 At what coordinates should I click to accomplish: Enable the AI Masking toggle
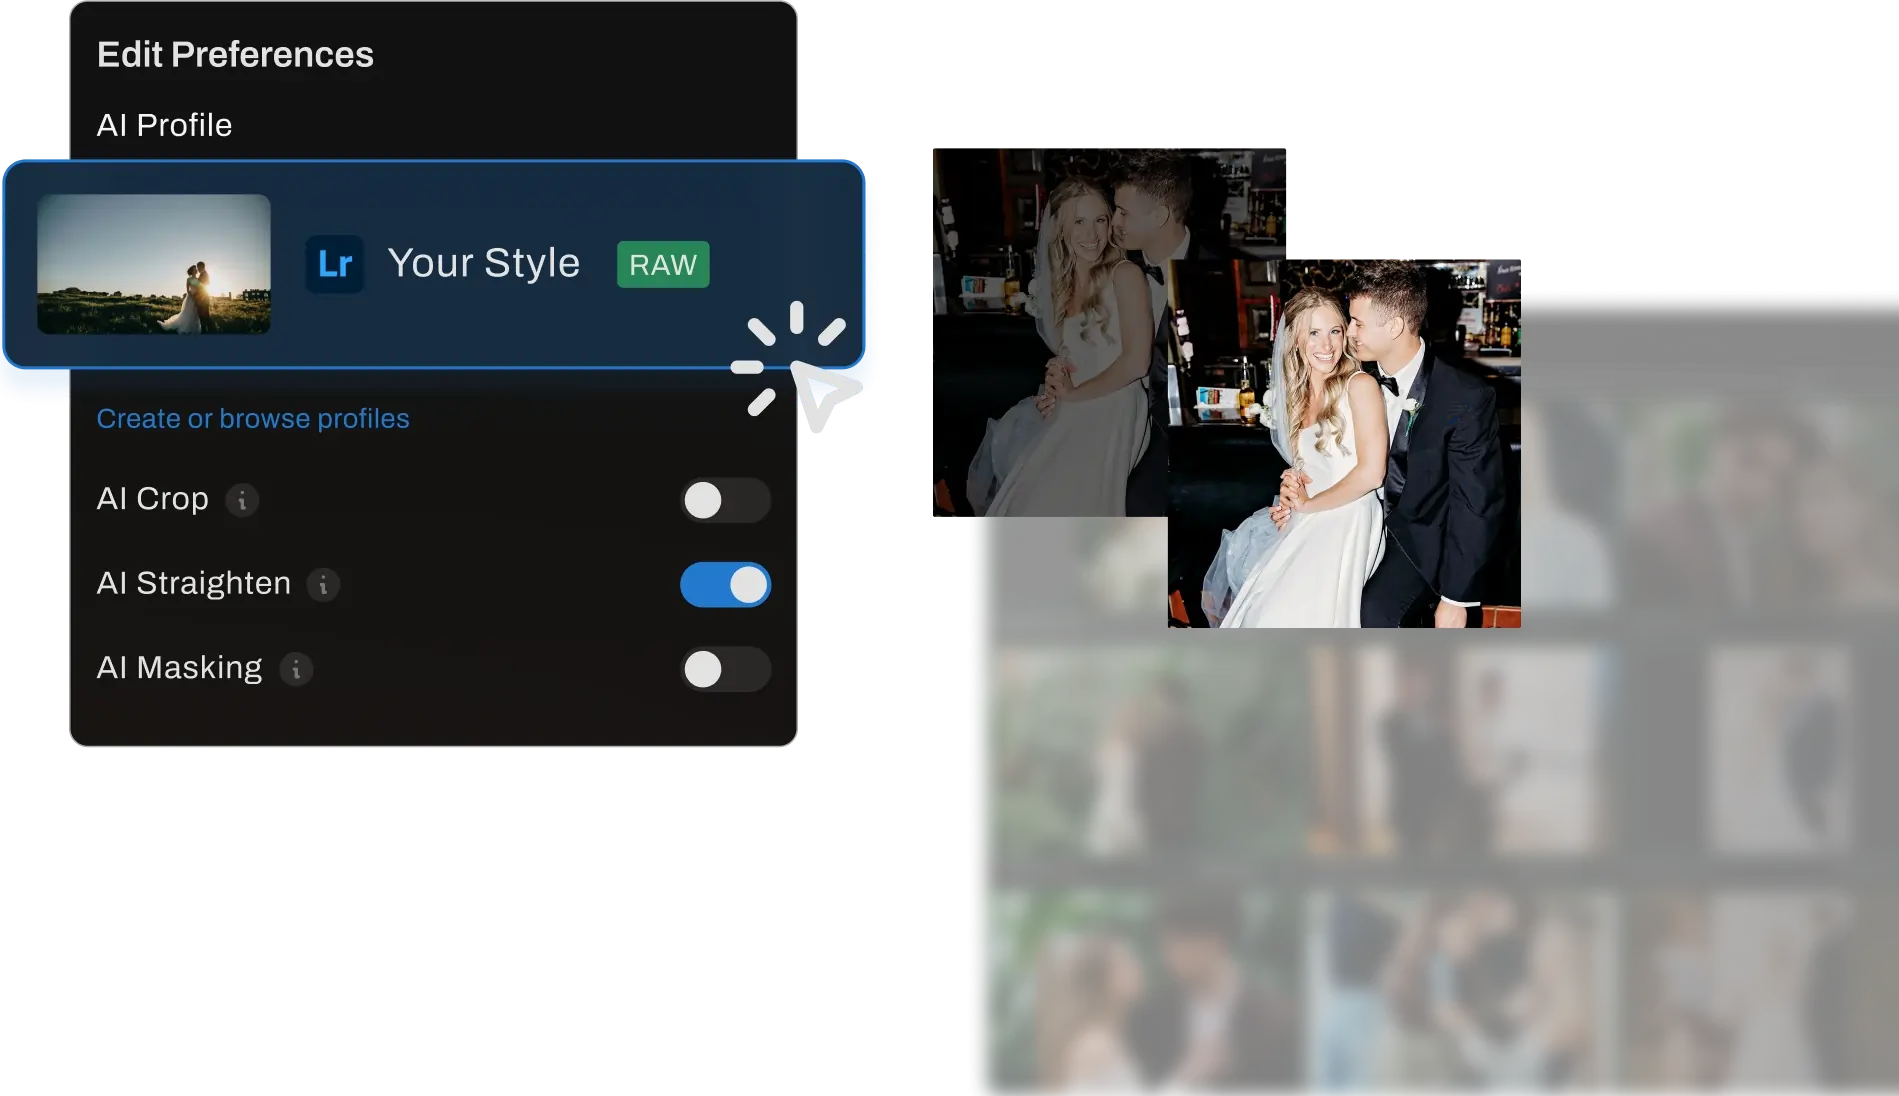tap(725, 669)
